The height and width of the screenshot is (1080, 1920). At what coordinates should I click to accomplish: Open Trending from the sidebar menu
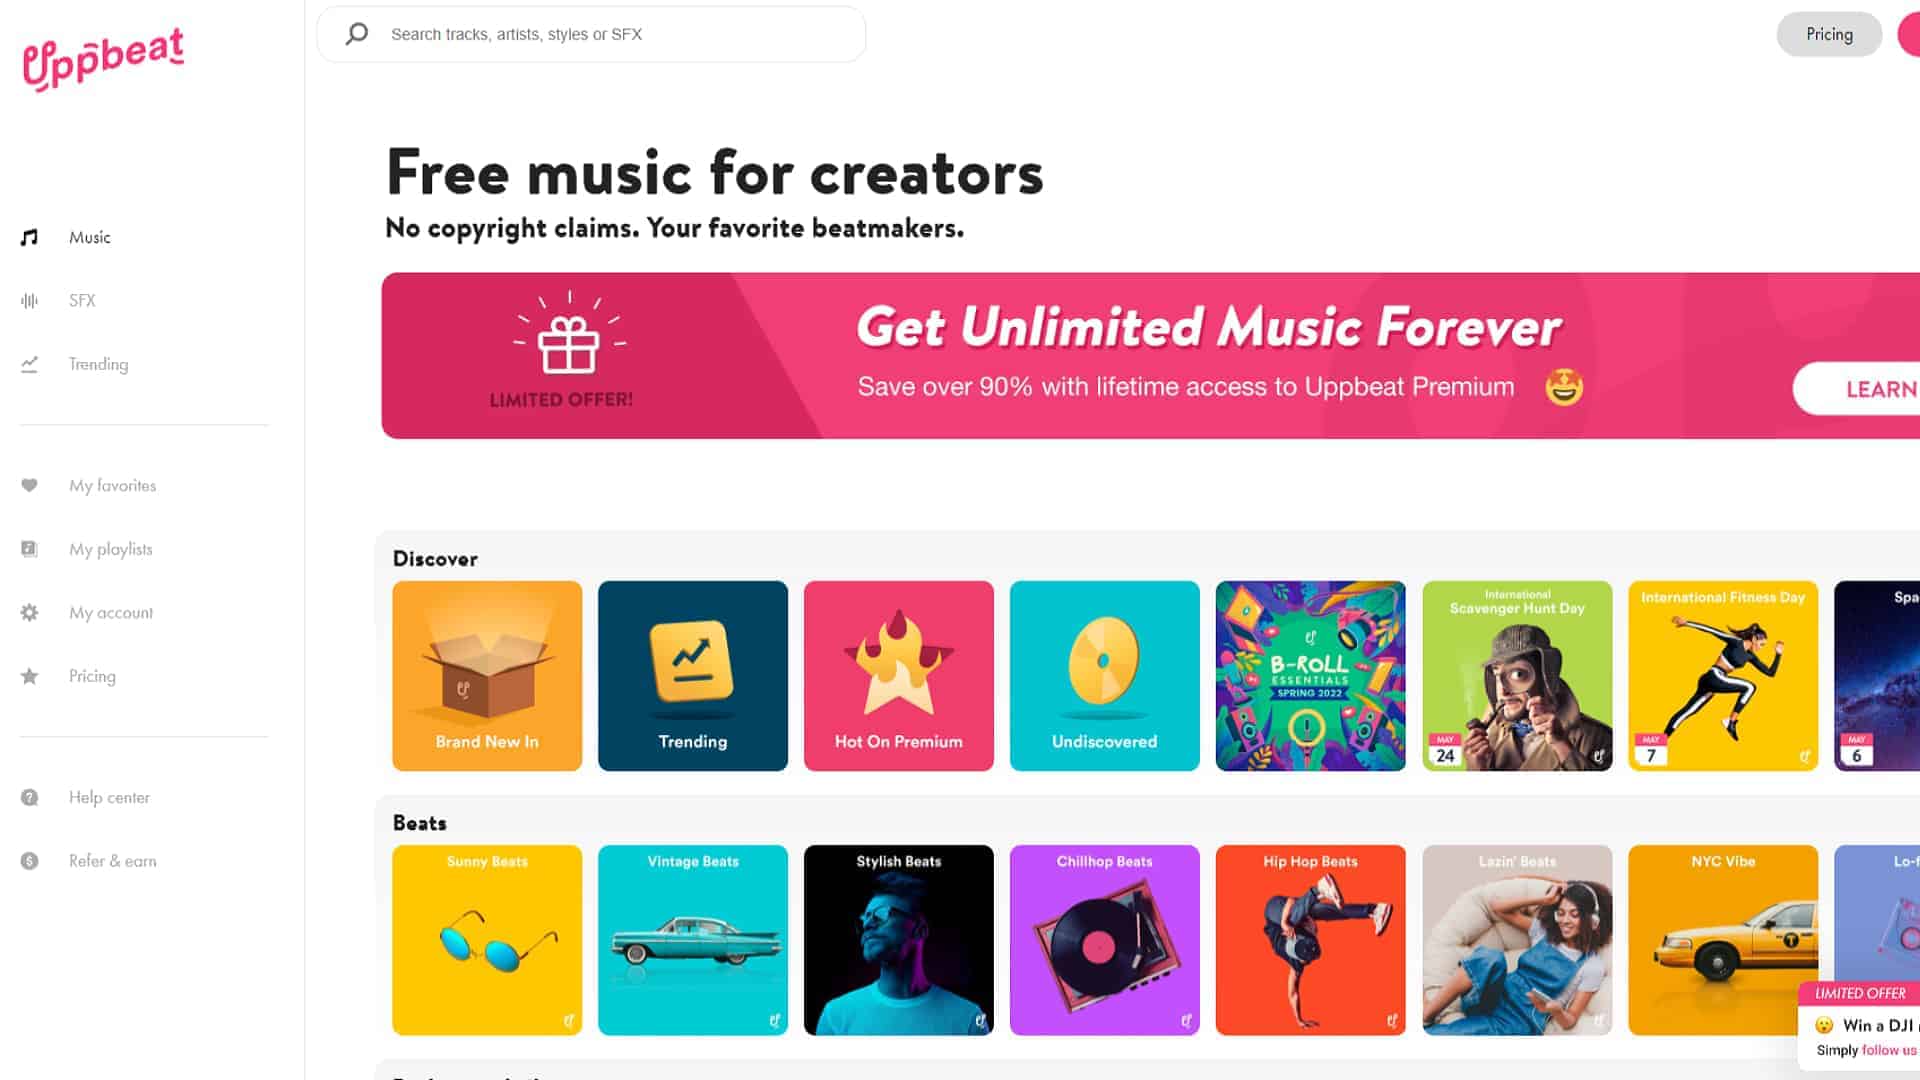[98, 364]
